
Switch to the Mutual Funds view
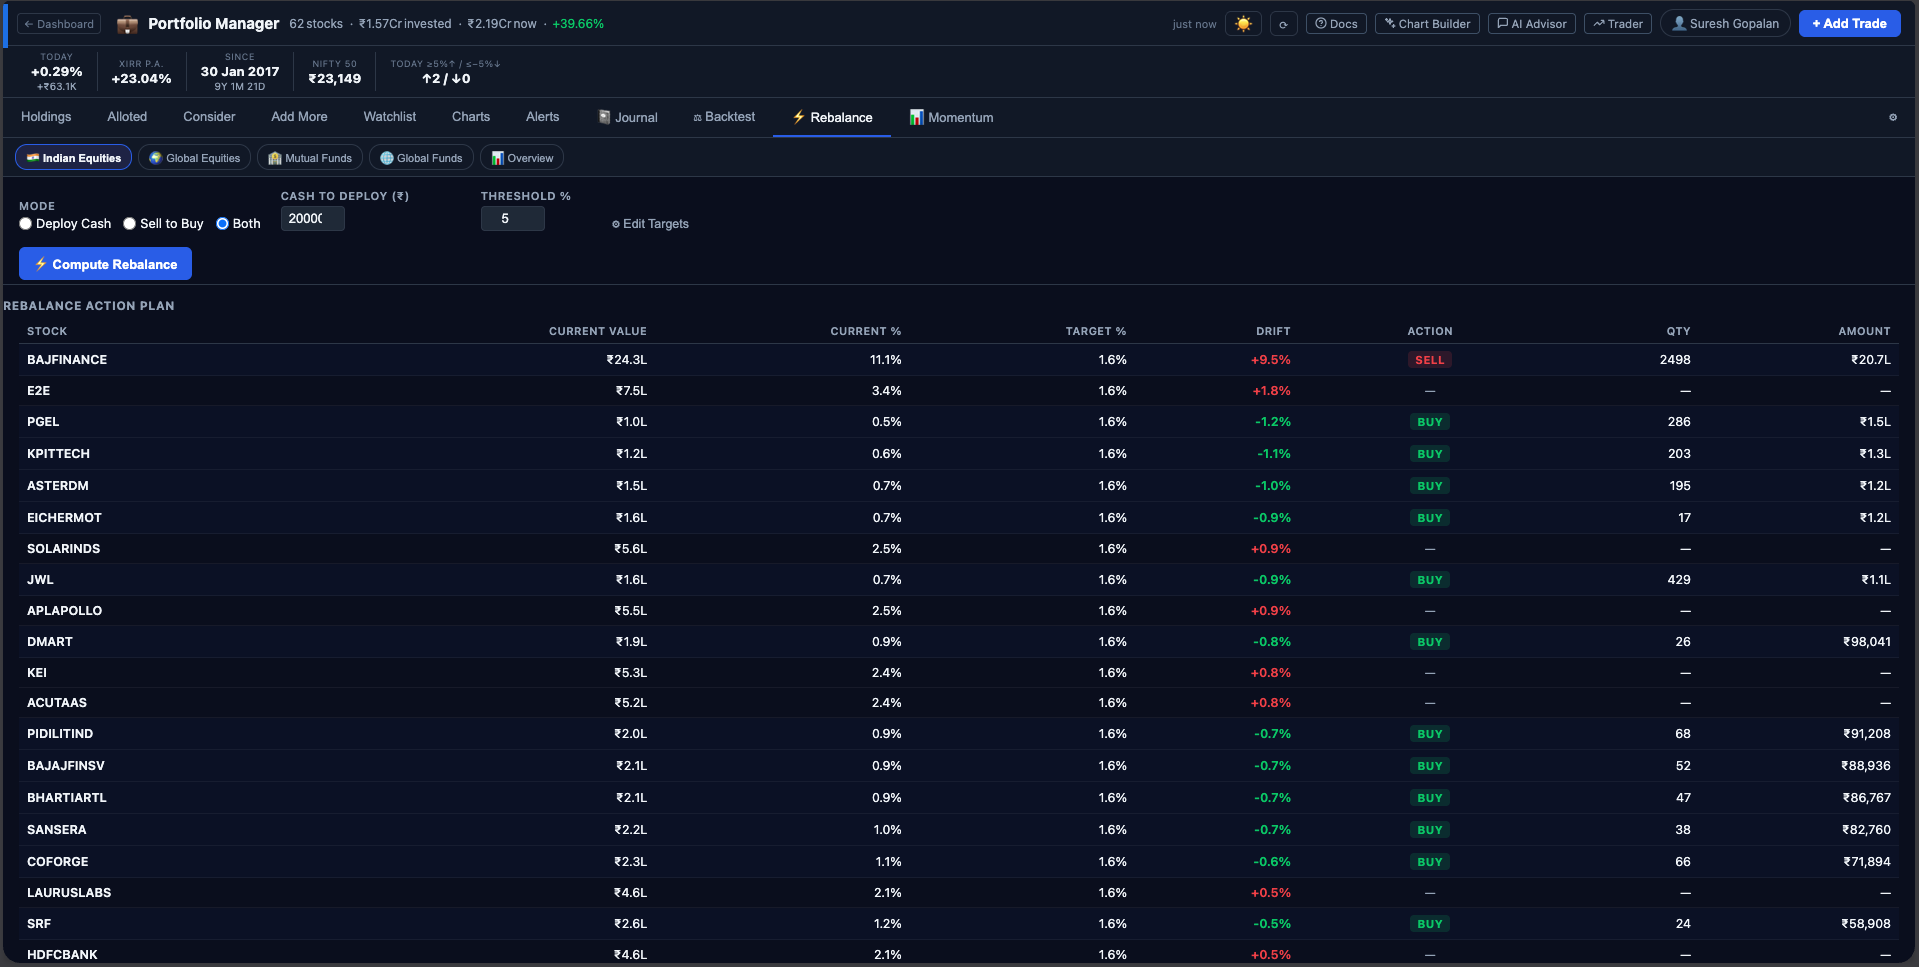[x=309, y=157]
